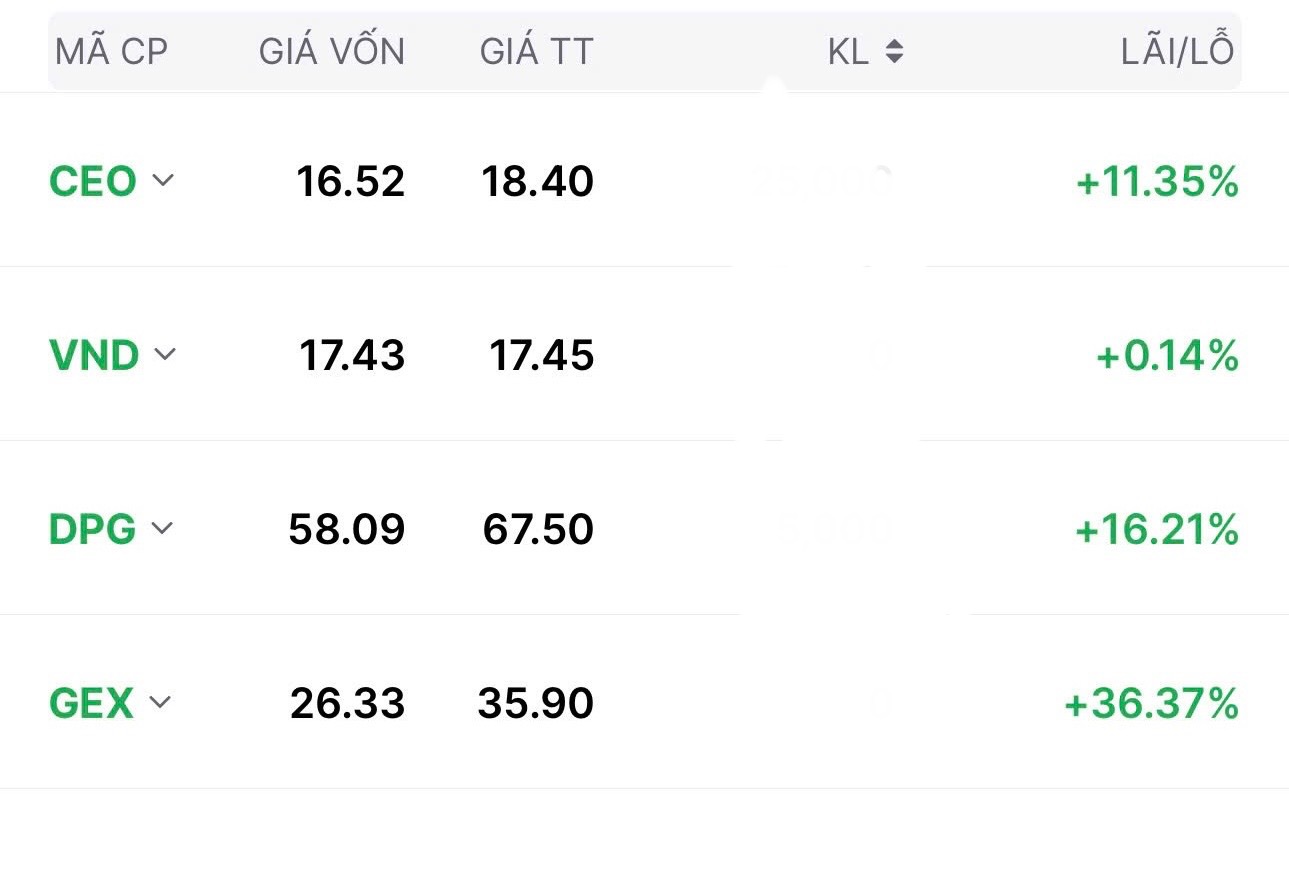Select GEX profit value +36.37%
Screen dimensions: 1289x895
[x=1151, y=704]
